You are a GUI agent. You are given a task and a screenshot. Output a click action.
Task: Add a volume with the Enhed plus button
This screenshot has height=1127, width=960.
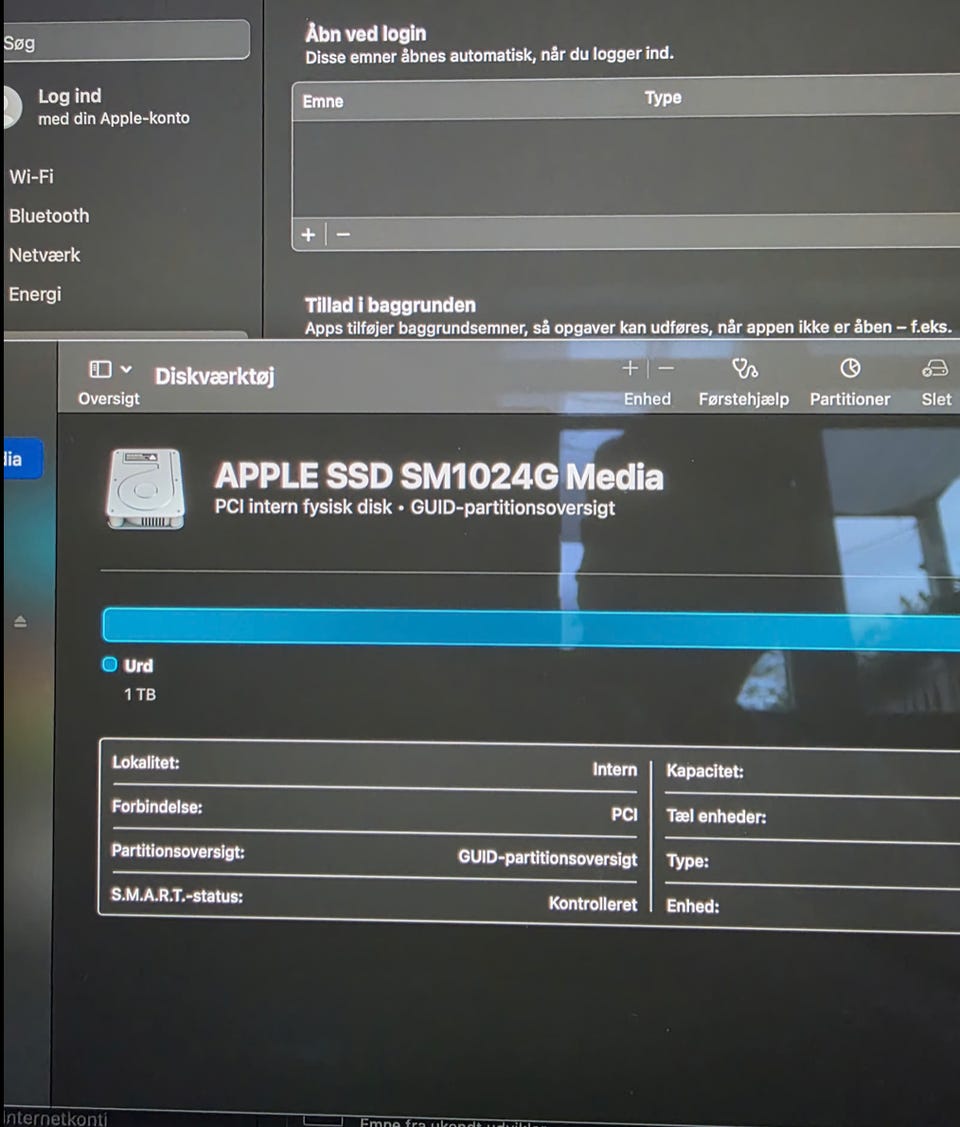[x=630, y=368]
